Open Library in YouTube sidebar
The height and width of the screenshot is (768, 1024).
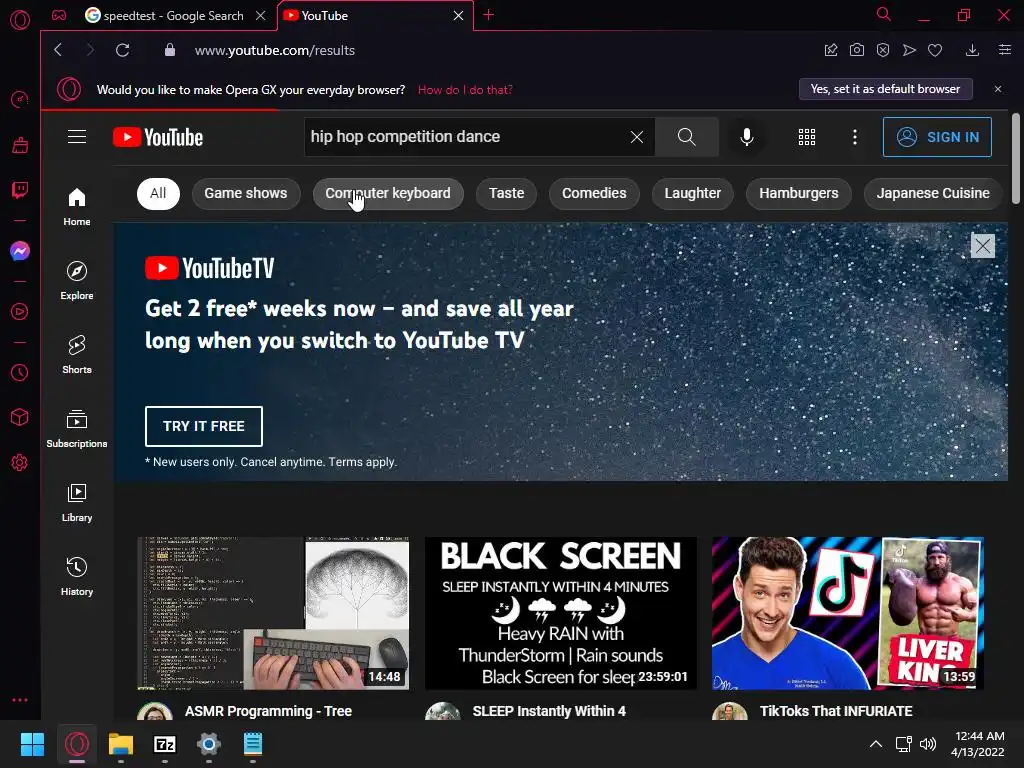pyautogui.click(x=77, y=502)
